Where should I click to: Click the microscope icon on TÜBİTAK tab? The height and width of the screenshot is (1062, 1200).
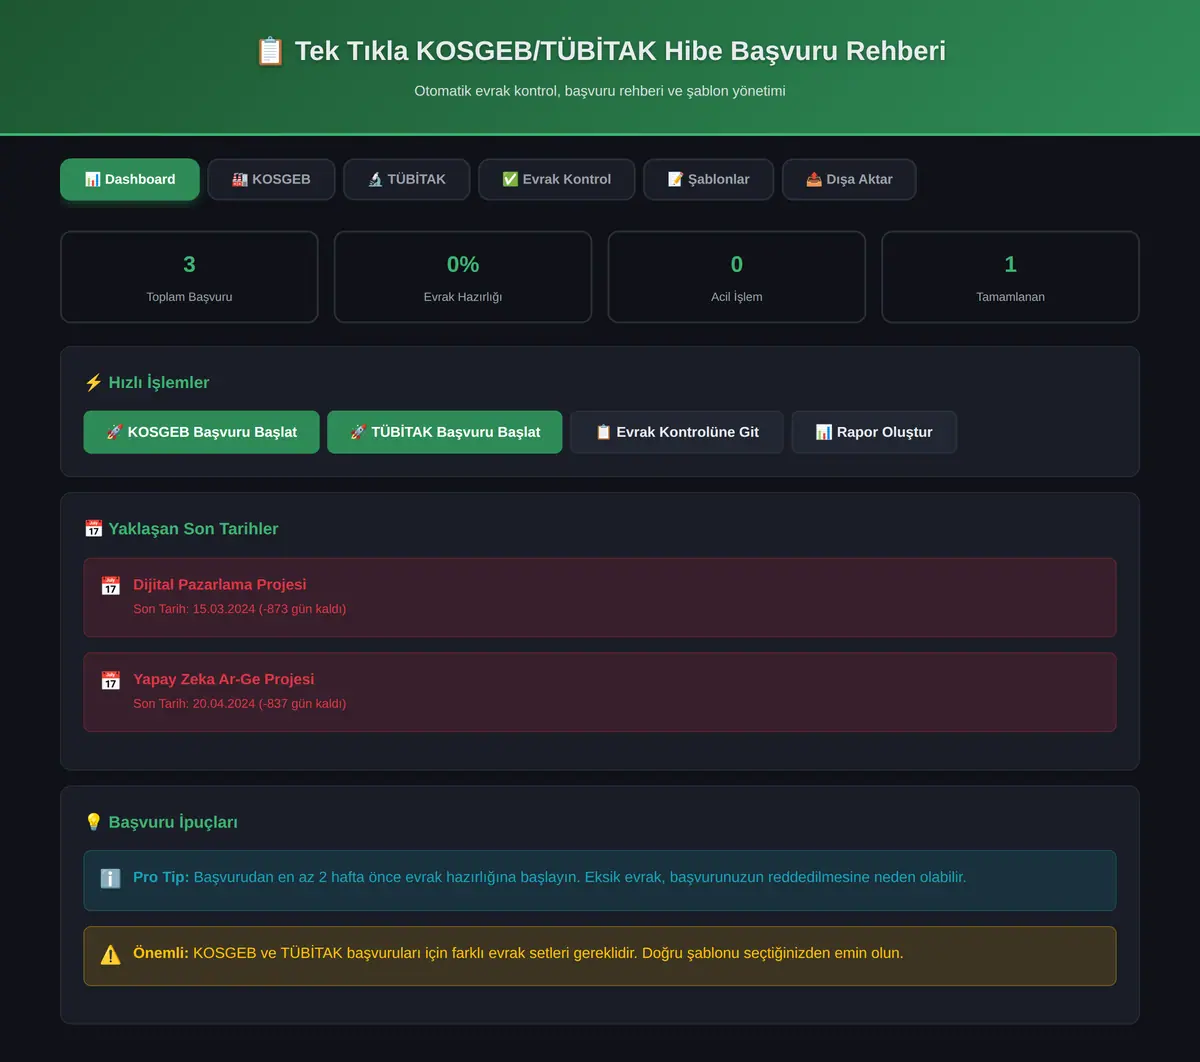point(375,179)
